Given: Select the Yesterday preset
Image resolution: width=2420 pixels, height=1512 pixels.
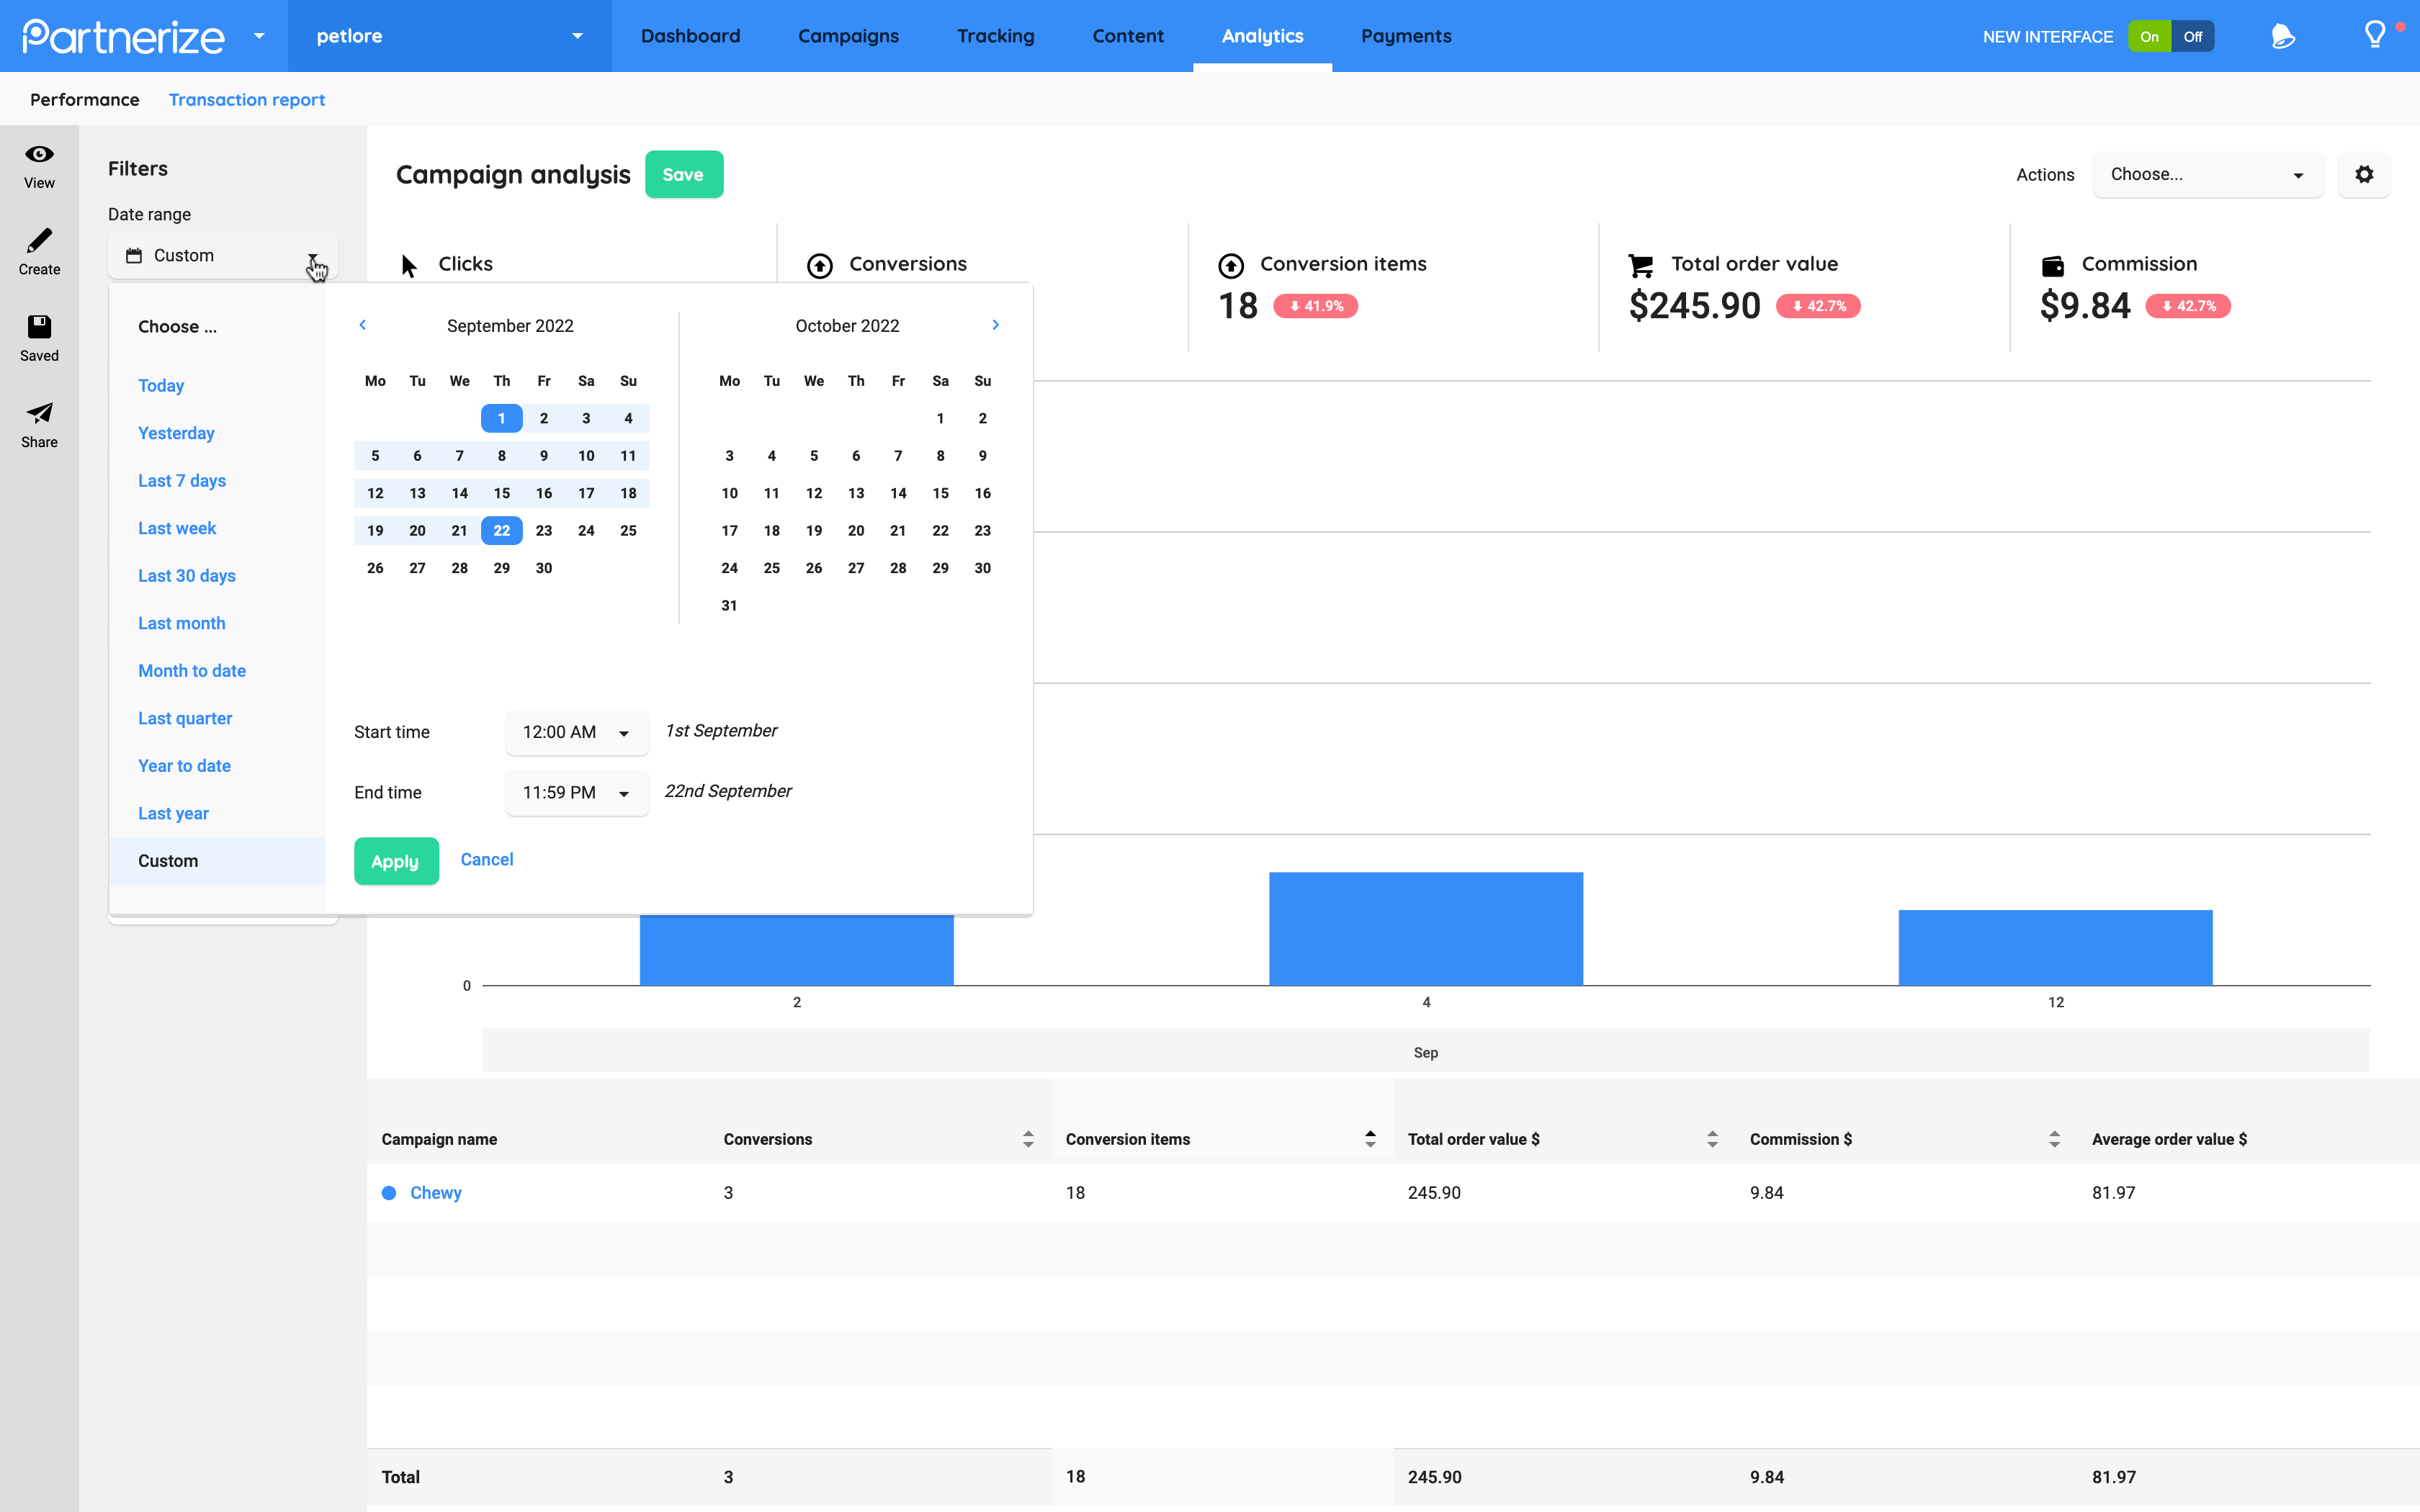Looking at the screenshot, I should (x=176, y=433).
